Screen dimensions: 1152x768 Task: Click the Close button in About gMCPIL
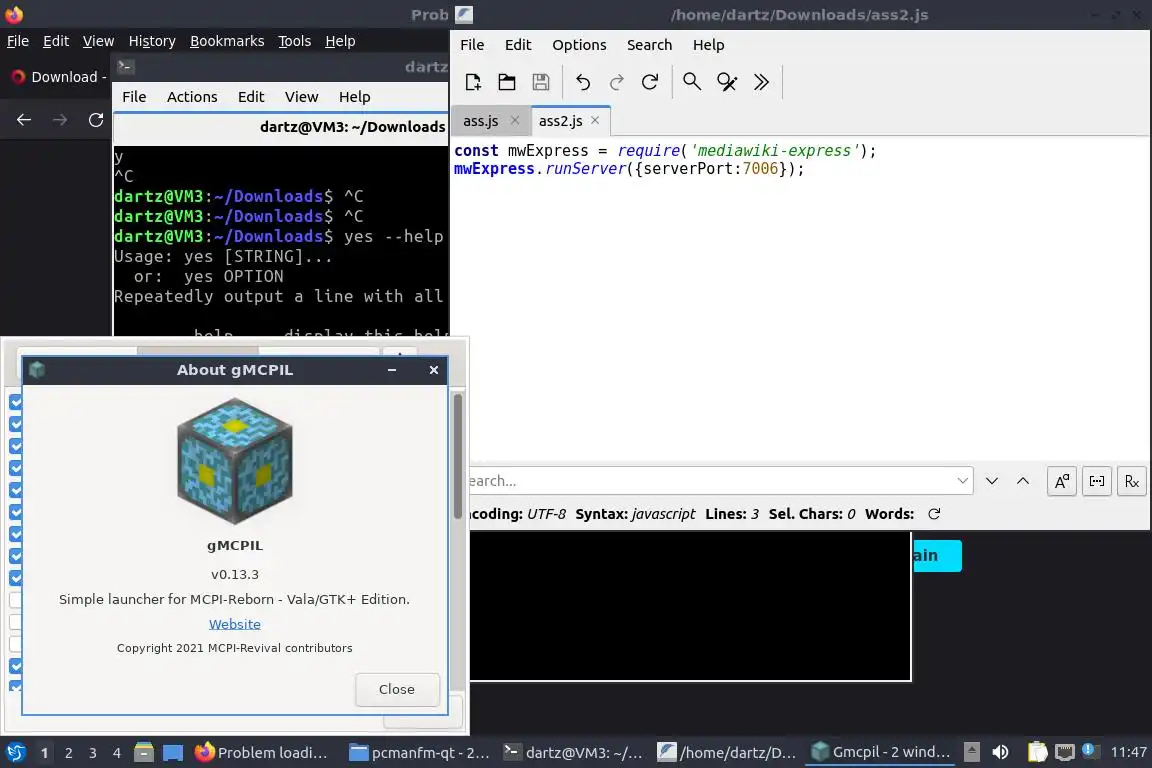click(397, 689)
